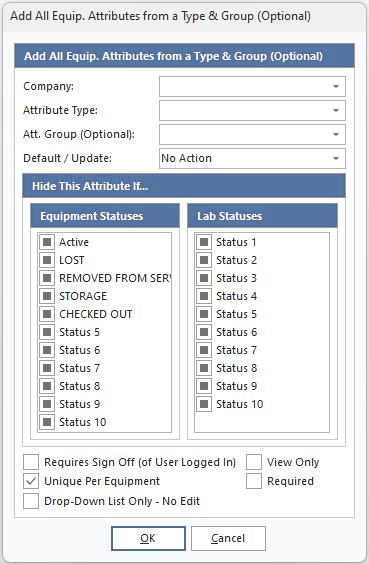Click the Hide This Attribute If... header
Image resolution: width=369 pixels, height=564 pixels.
[x=184, y=186]
